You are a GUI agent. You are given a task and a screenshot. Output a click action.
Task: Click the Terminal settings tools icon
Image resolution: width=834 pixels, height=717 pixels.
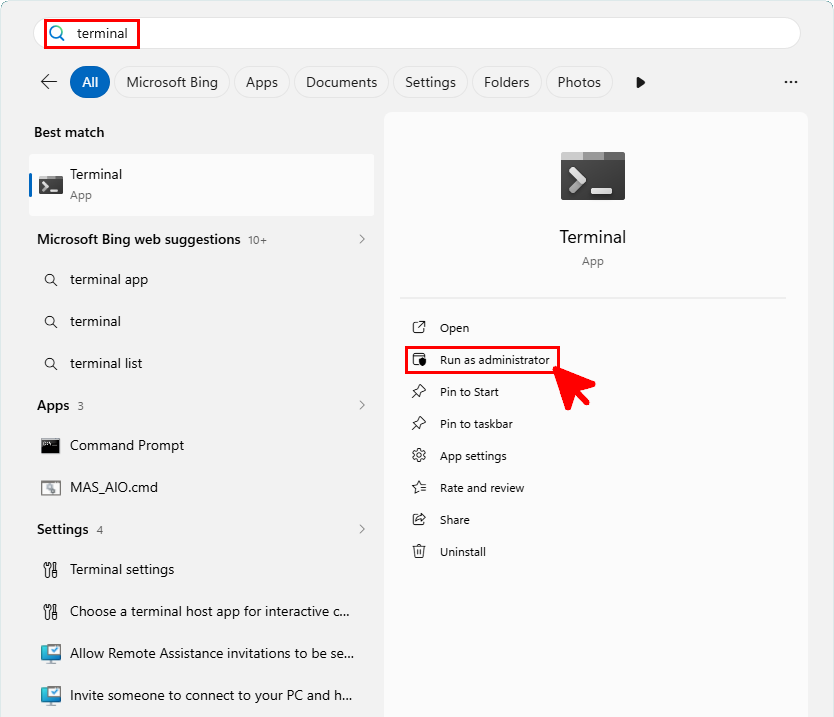coord(51,570)
